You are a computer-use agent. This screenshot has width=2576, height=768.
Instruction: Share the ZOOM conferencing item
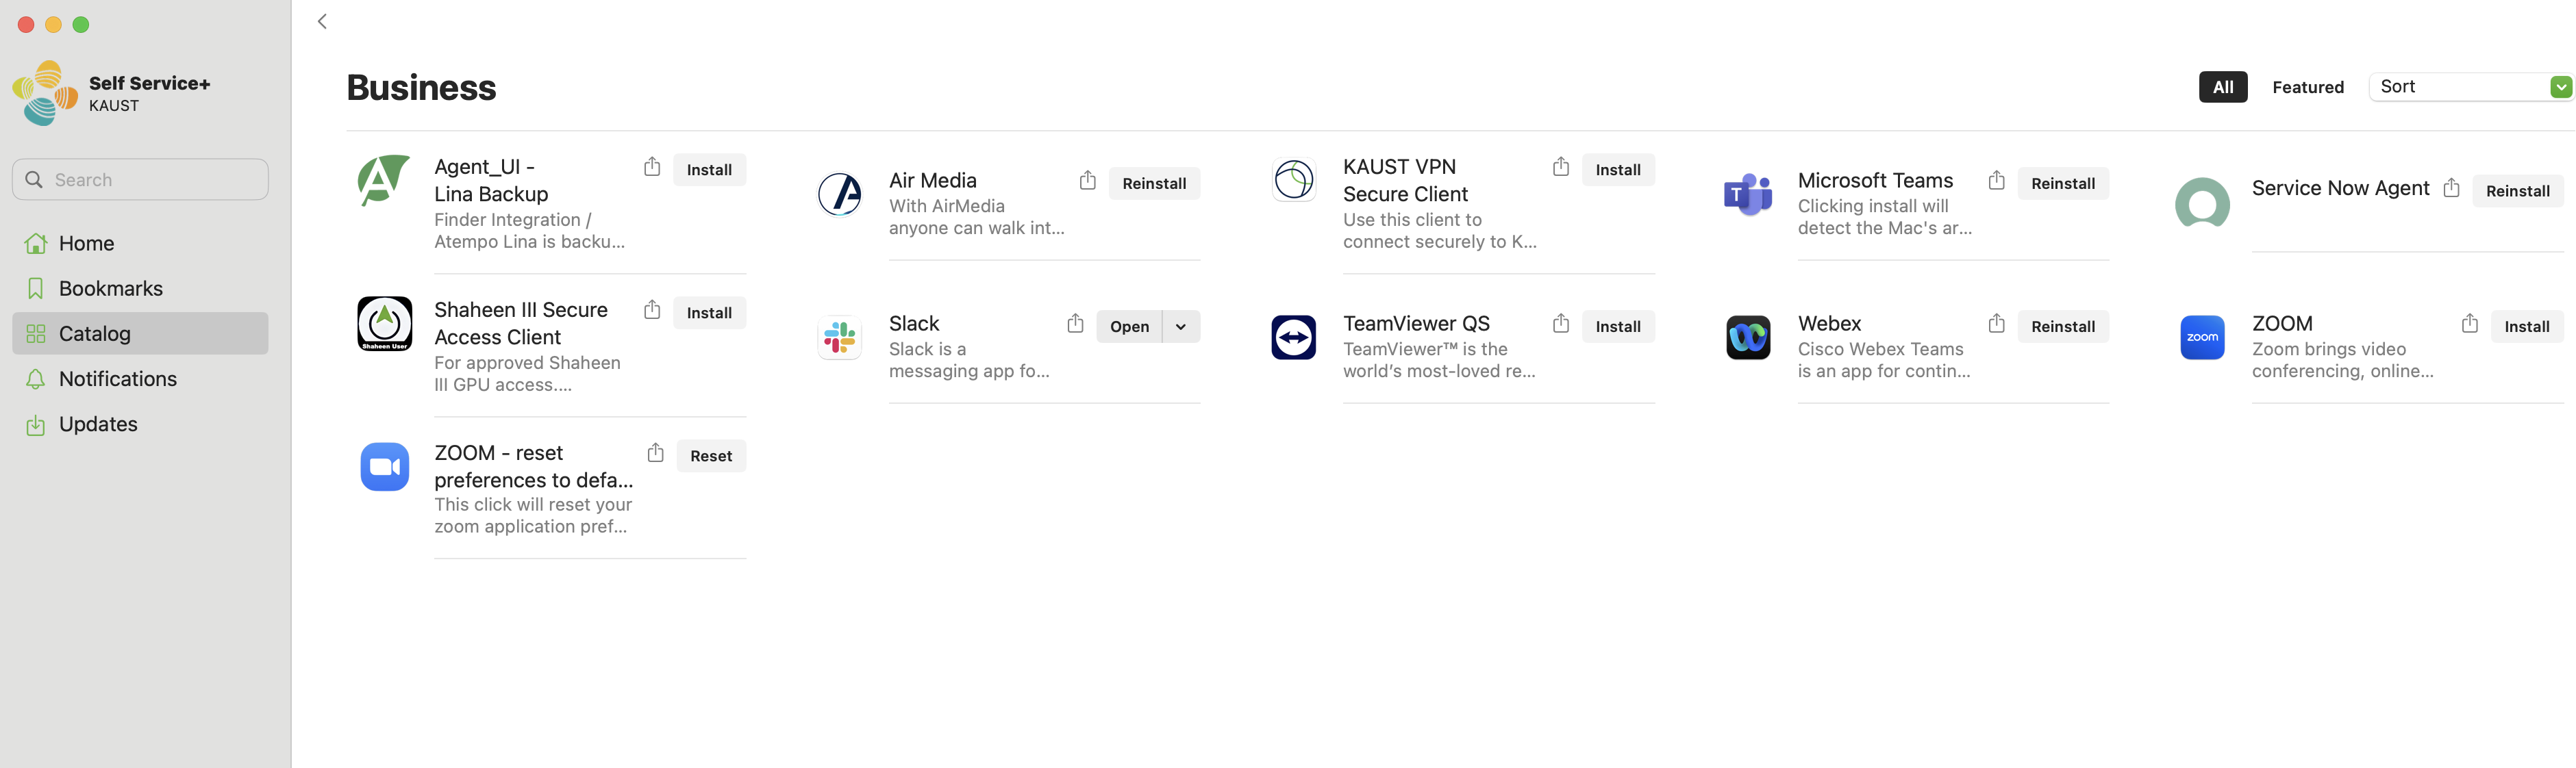2470,324
